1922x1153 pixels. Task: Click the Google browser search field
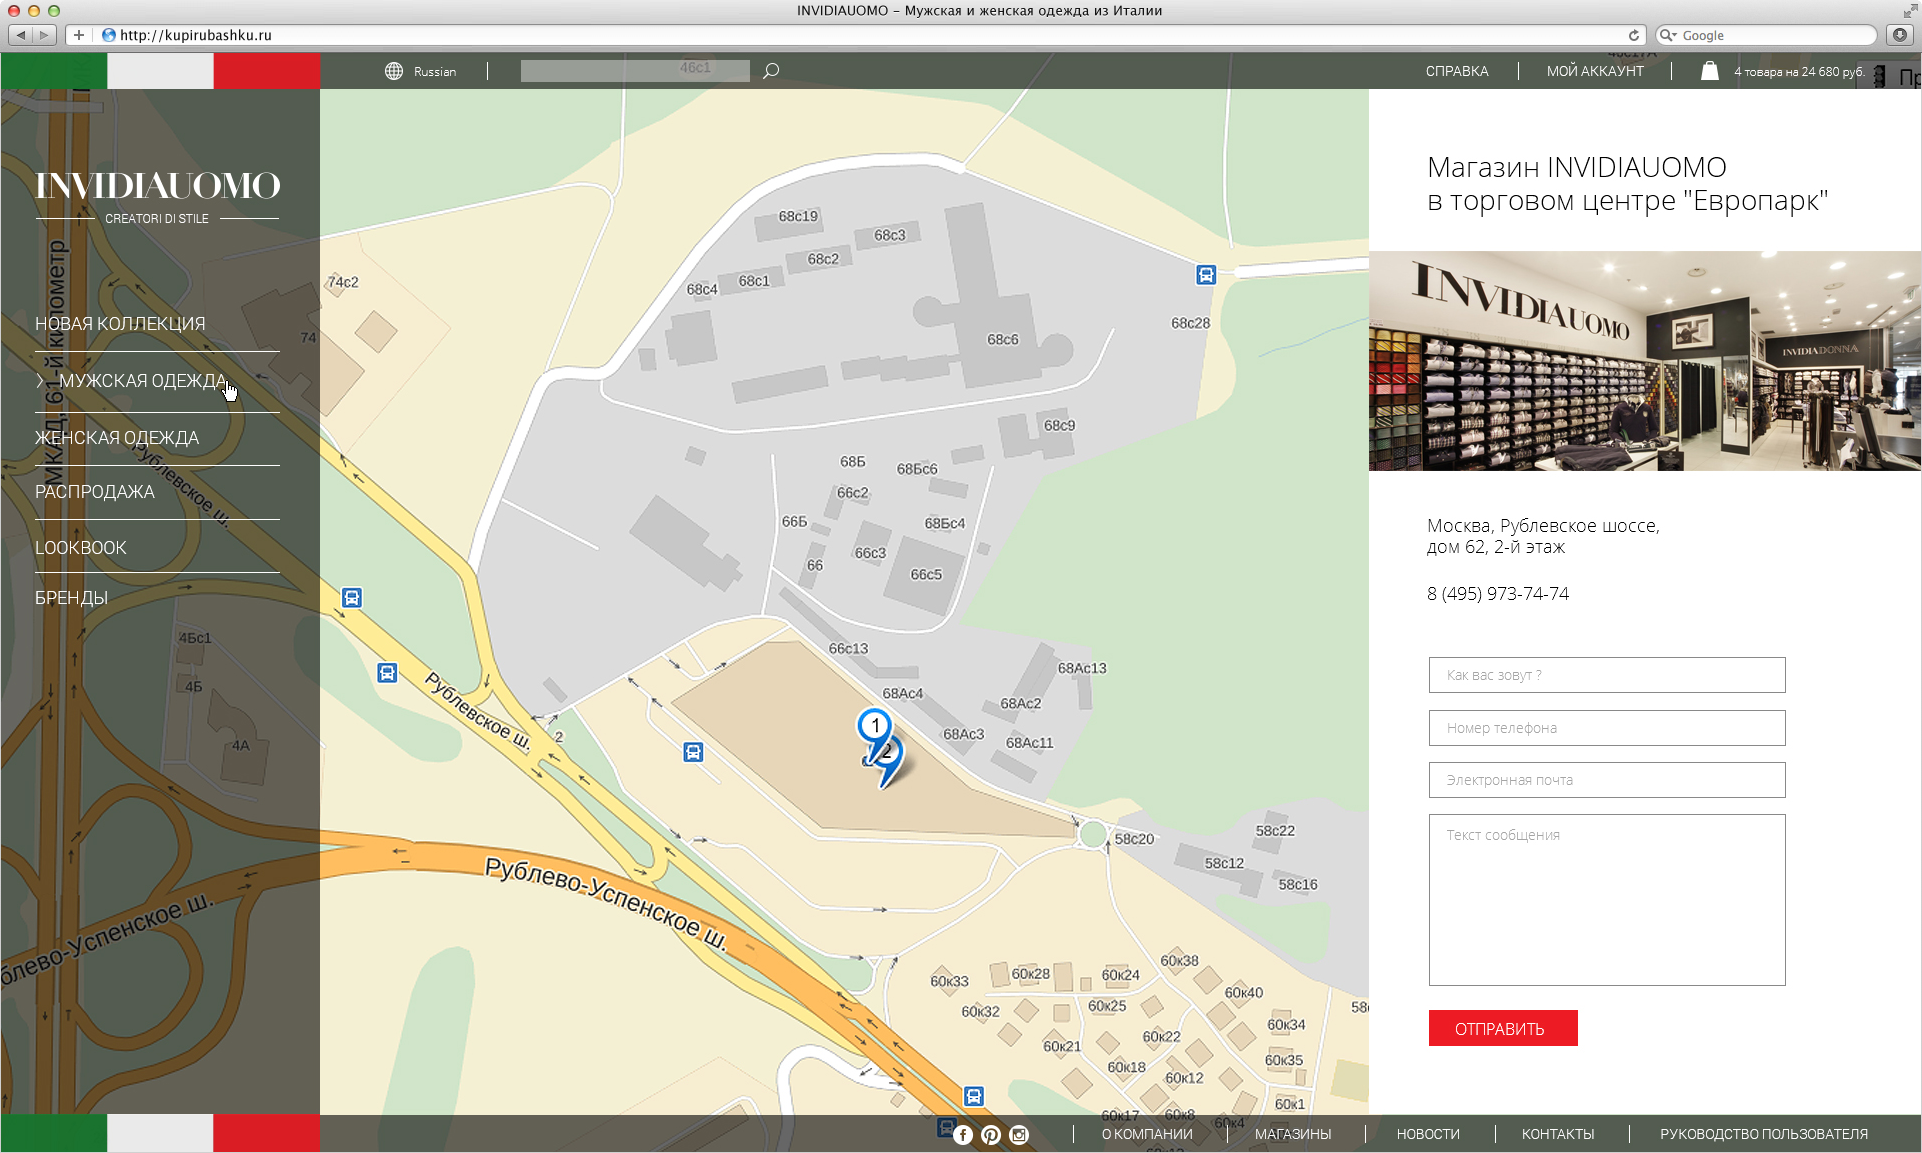pyautogui.click(x=1767, y=35)
